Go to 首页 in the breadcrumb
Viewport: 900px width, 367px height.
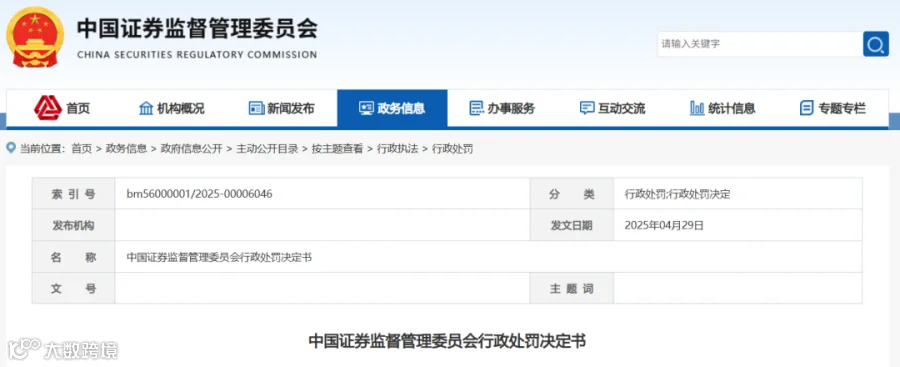tap(82, 149)
